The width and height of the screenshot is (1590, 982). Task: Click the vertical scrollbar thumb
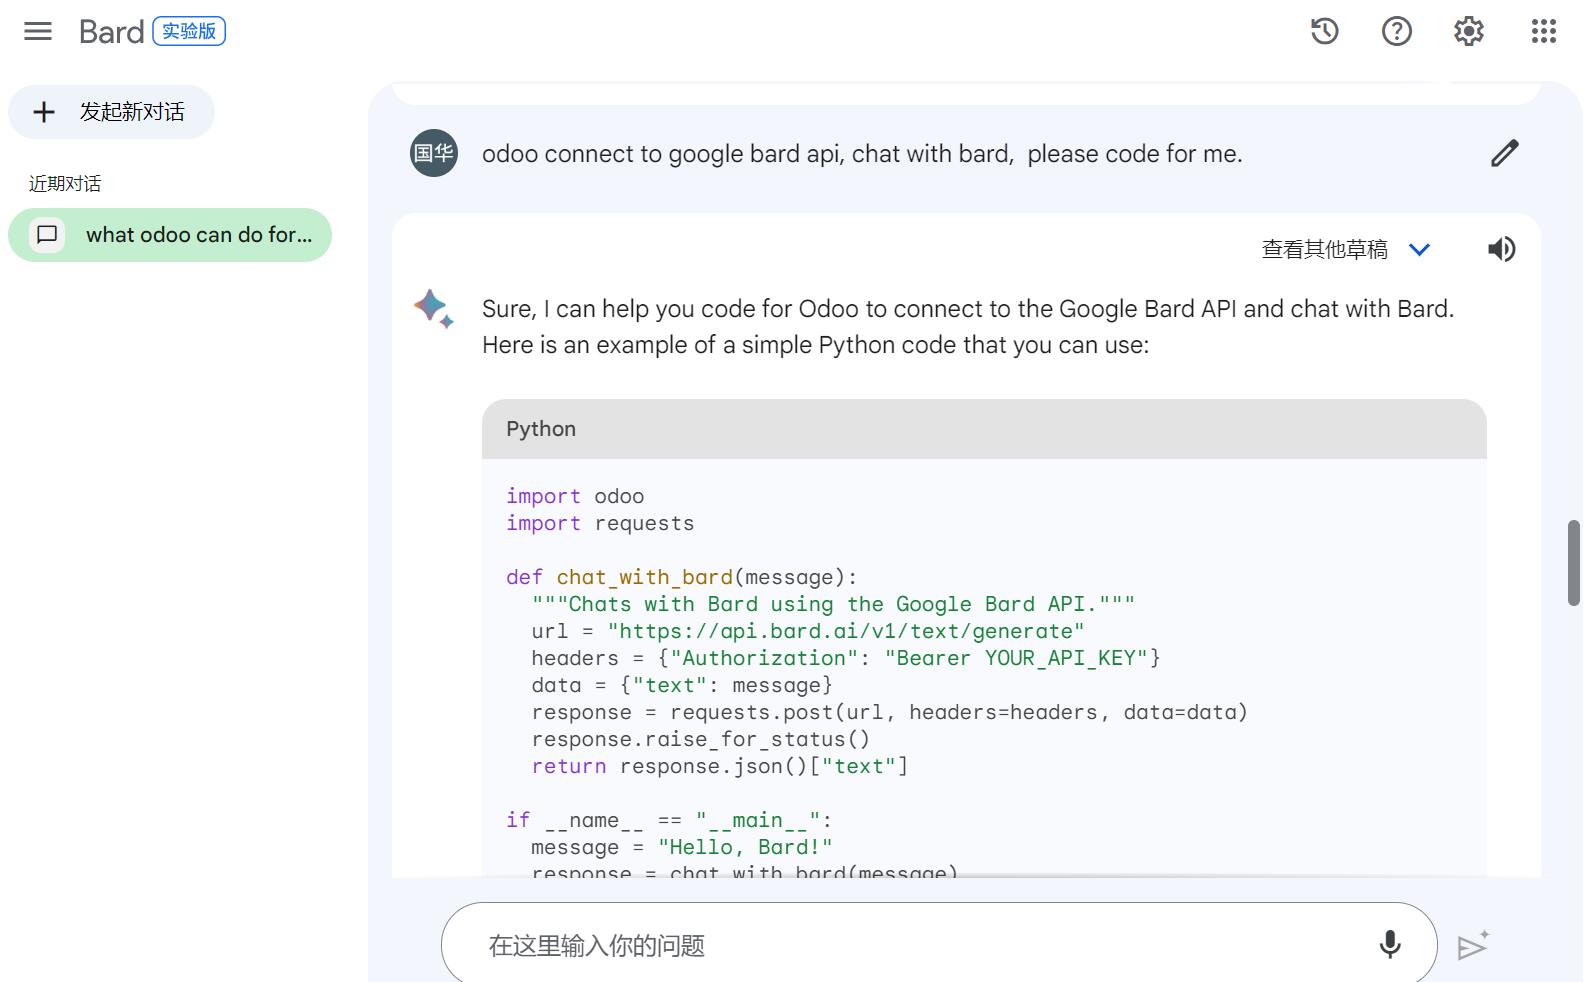[1574, 562]
